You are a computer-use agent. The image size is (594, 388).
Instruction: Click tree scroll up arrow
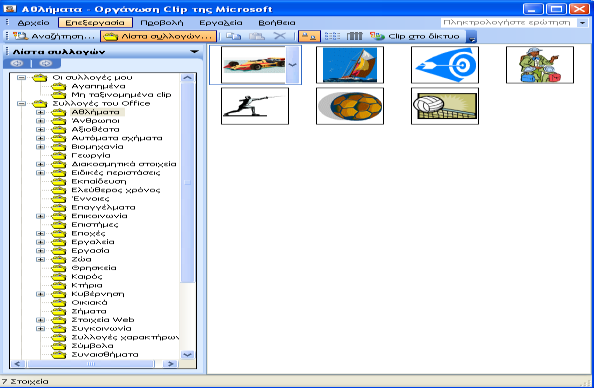(x=188, y=78)
